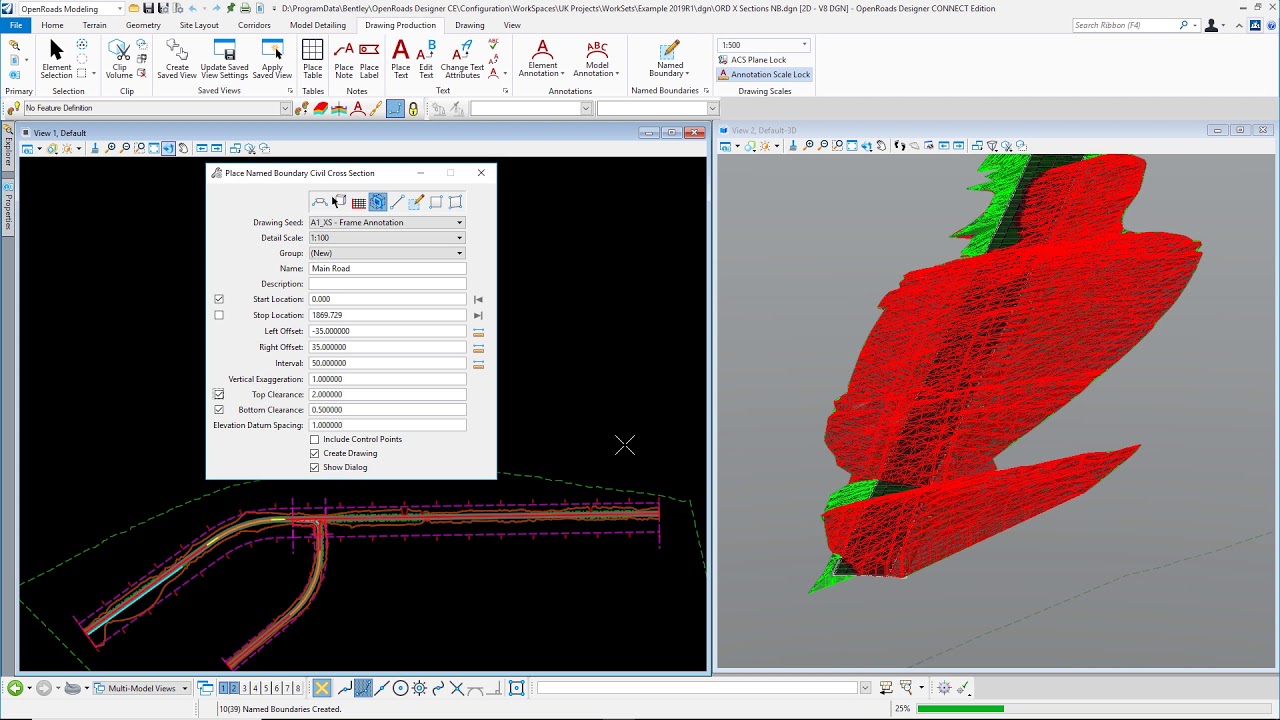Image resolution: width=1280 pixels, height=720 pixels.
Task: Click the red table grid icon in dialog toolbar
Action: [x=358, y=202]
